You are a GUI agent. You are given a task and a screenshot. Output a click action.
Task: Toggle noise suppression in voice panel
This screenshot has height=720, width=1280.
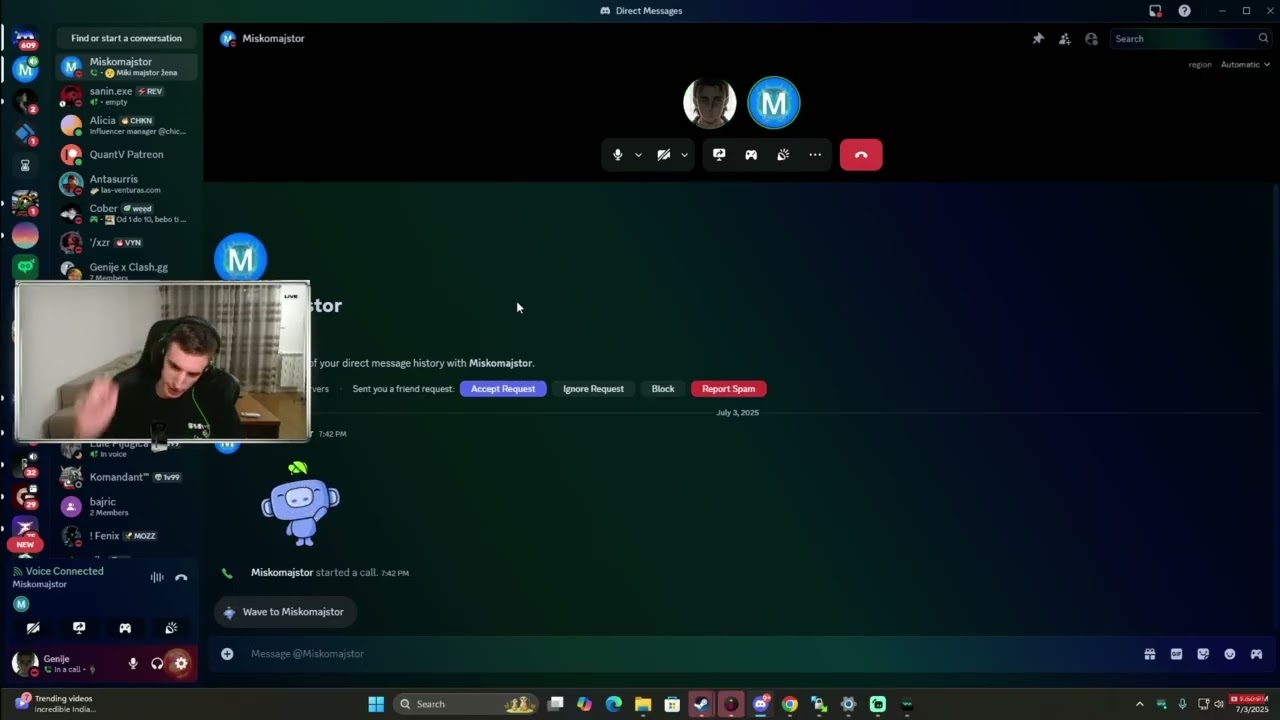157,577
